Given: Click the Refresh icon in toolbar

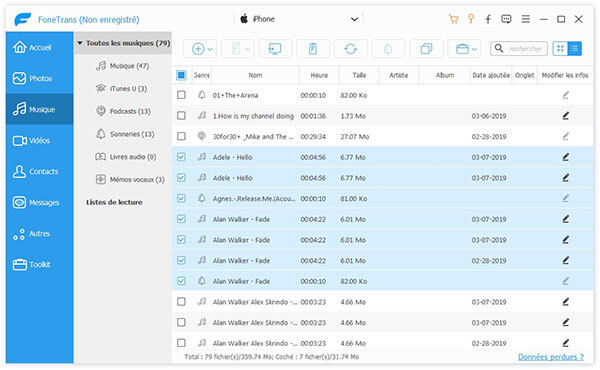Looking at the screenshot, I should click(351, 49).
